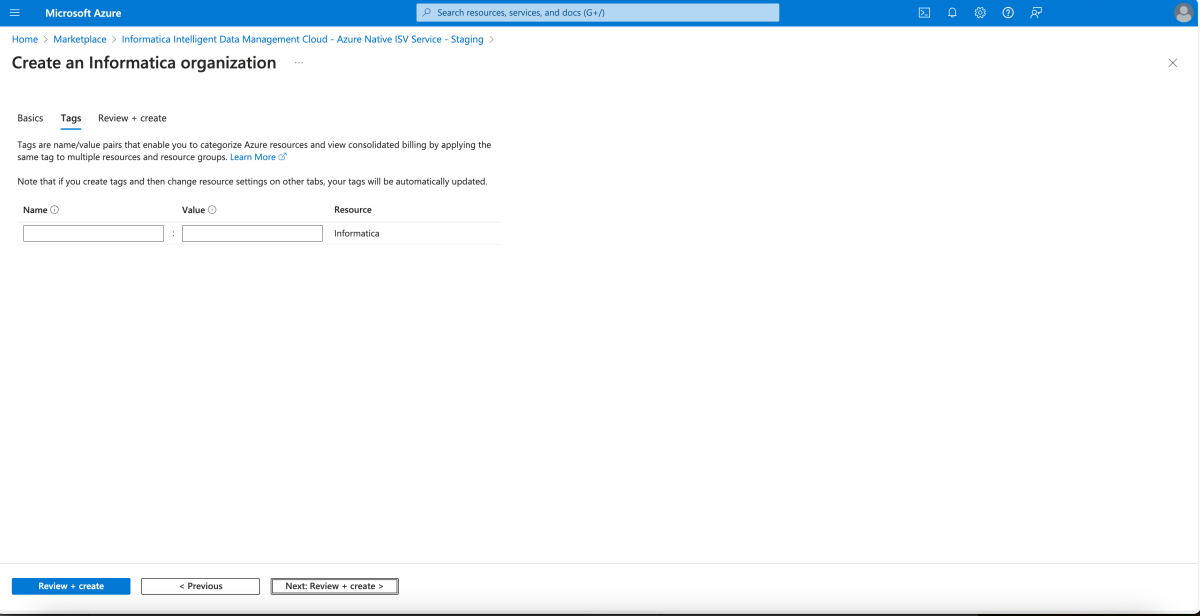Screen dimensions: 1200x616
Task: Go to the Marketplace breadcrumb
Action: click(80, 40)
